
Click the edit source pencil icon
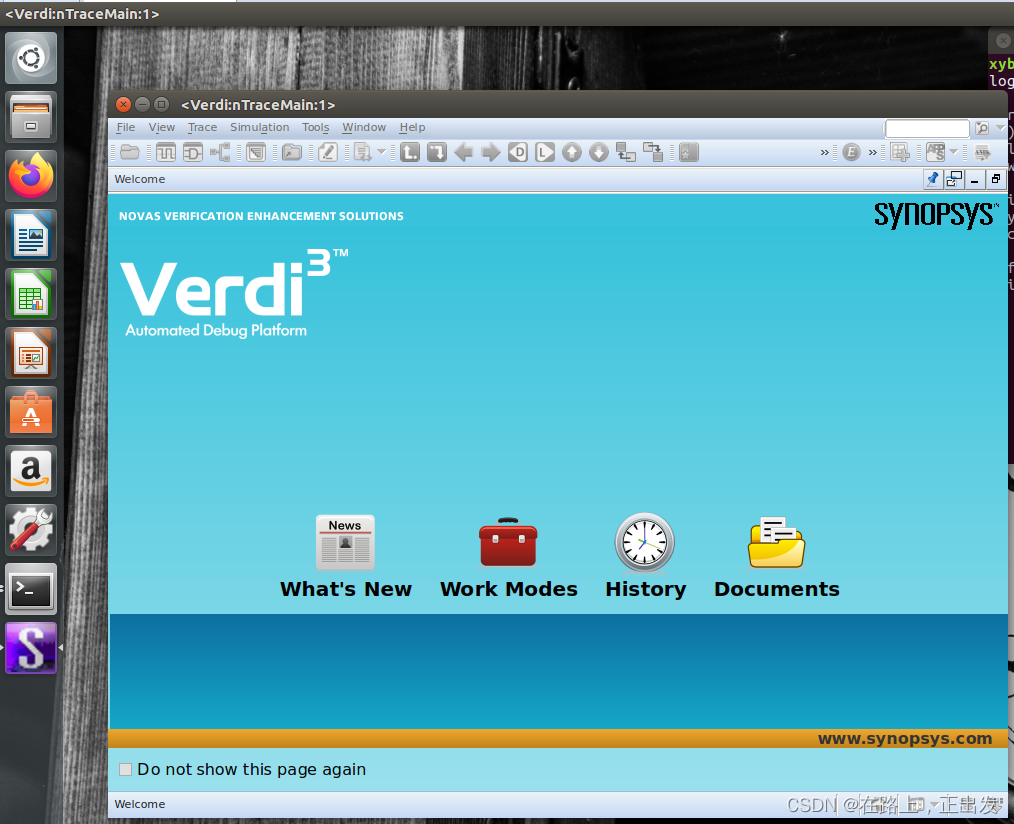click(328, 153)
